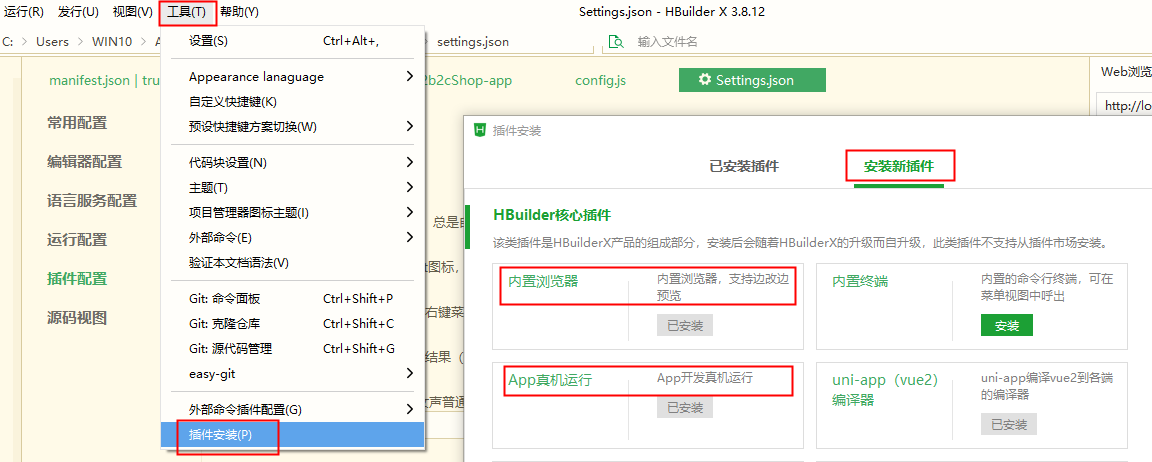The image size is (1152, 462).
Task: Open the 运行(R) menu
Action: [x=24, y=12]
